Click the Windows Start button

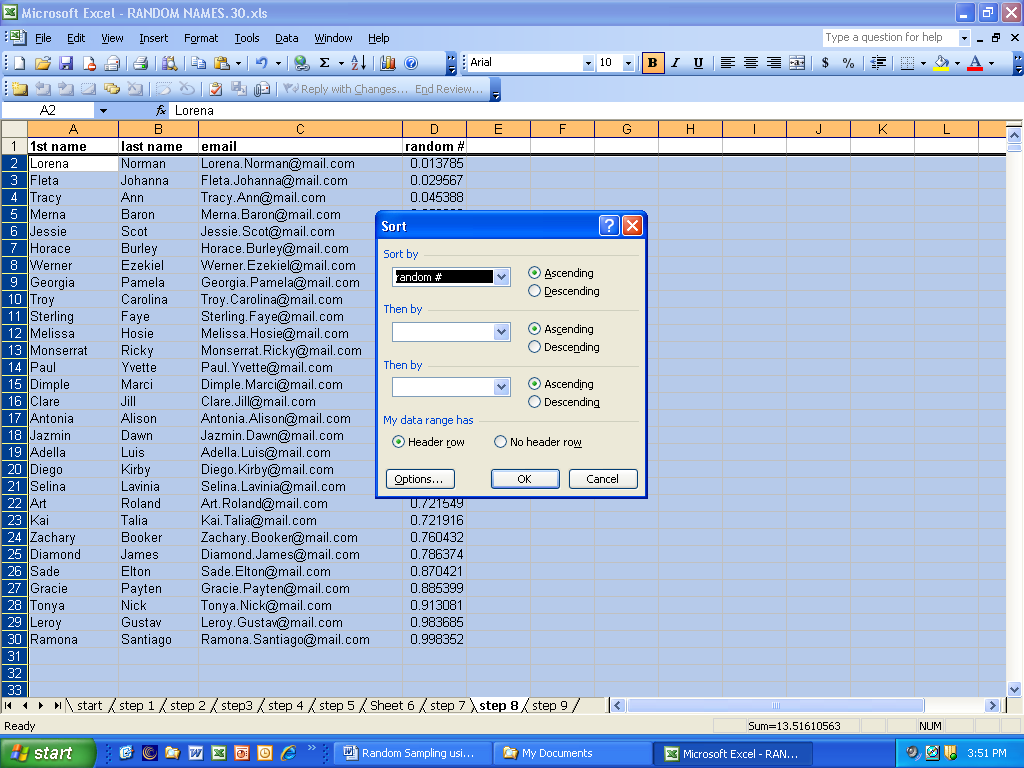48,753
